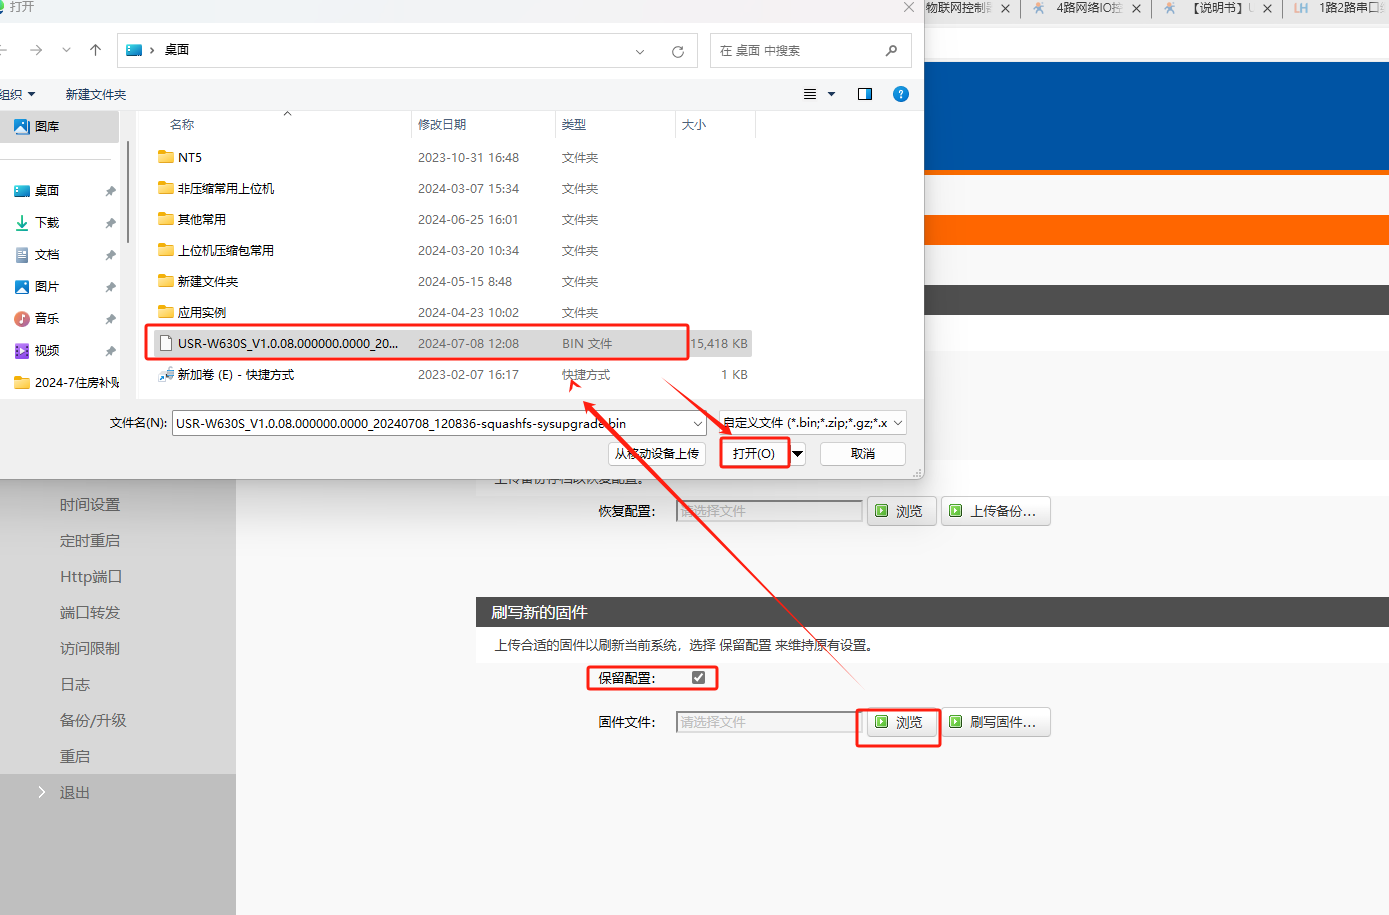Open file dialog help

point(901,94)
